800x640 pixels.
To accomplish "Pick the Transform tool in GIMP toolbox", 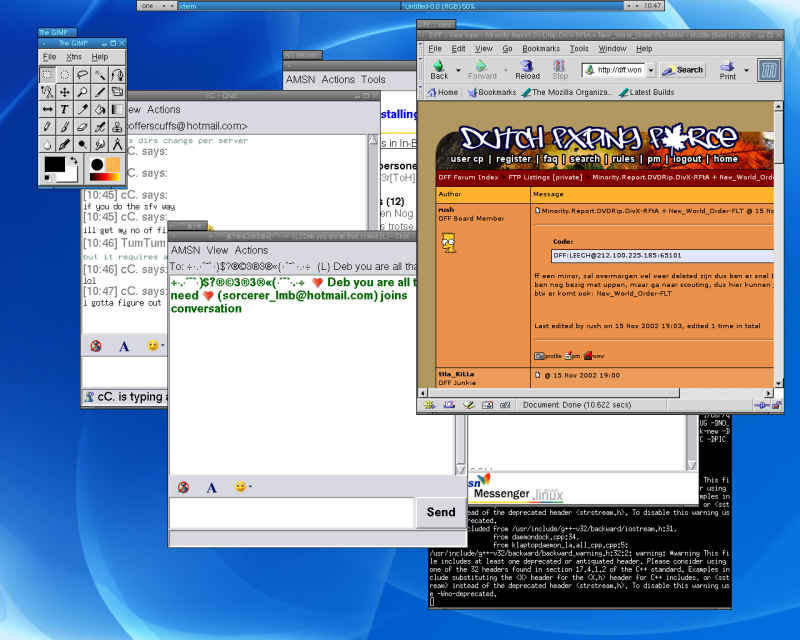I will coord(117,92).
